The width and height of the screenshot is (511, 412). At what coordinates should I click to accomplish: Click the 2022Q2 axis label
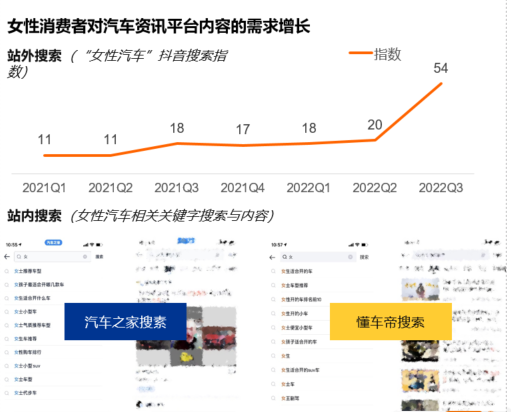point(375,188)
